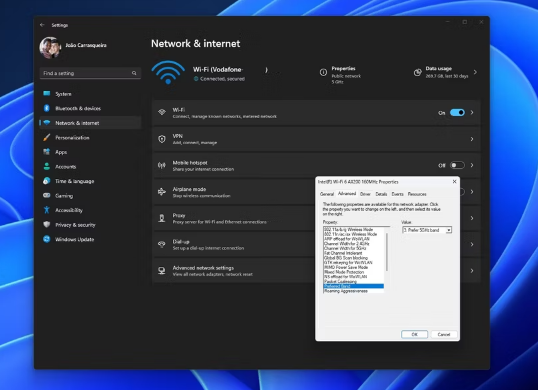Expand Advanced network settings chevron
538x390 pixels.
tap(472, 271)
